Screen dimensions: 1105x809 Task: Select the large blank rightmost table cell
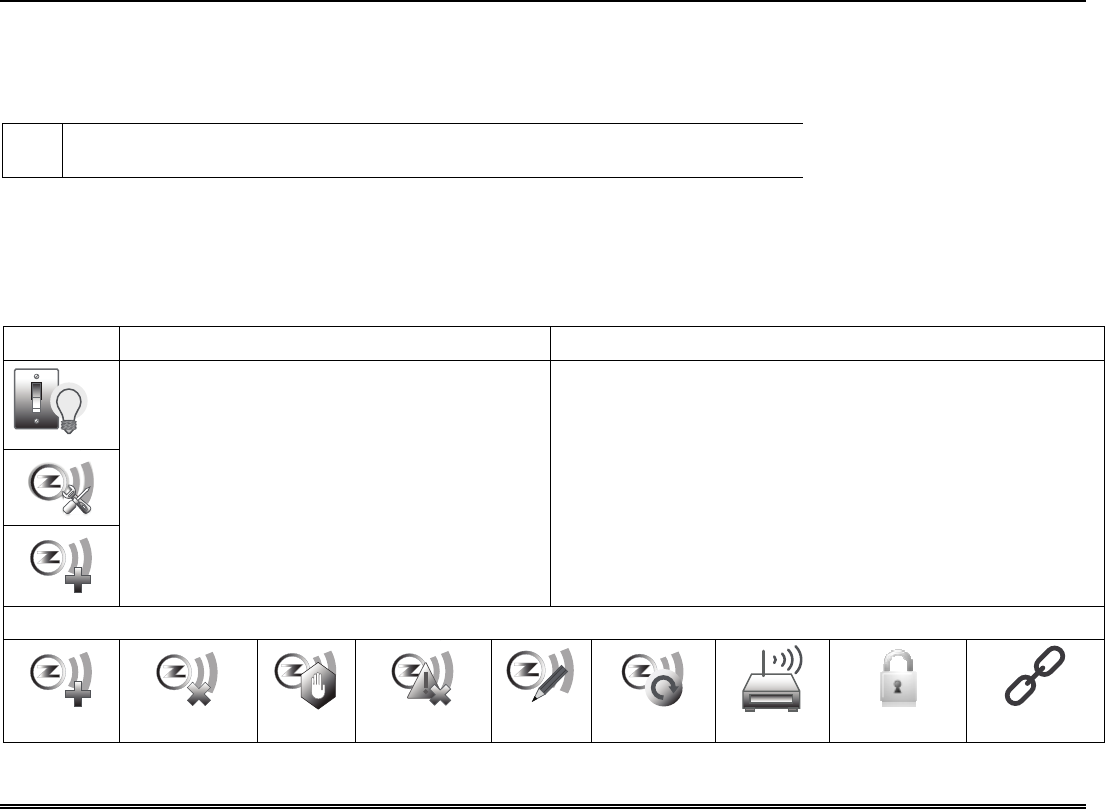[827, 483]
